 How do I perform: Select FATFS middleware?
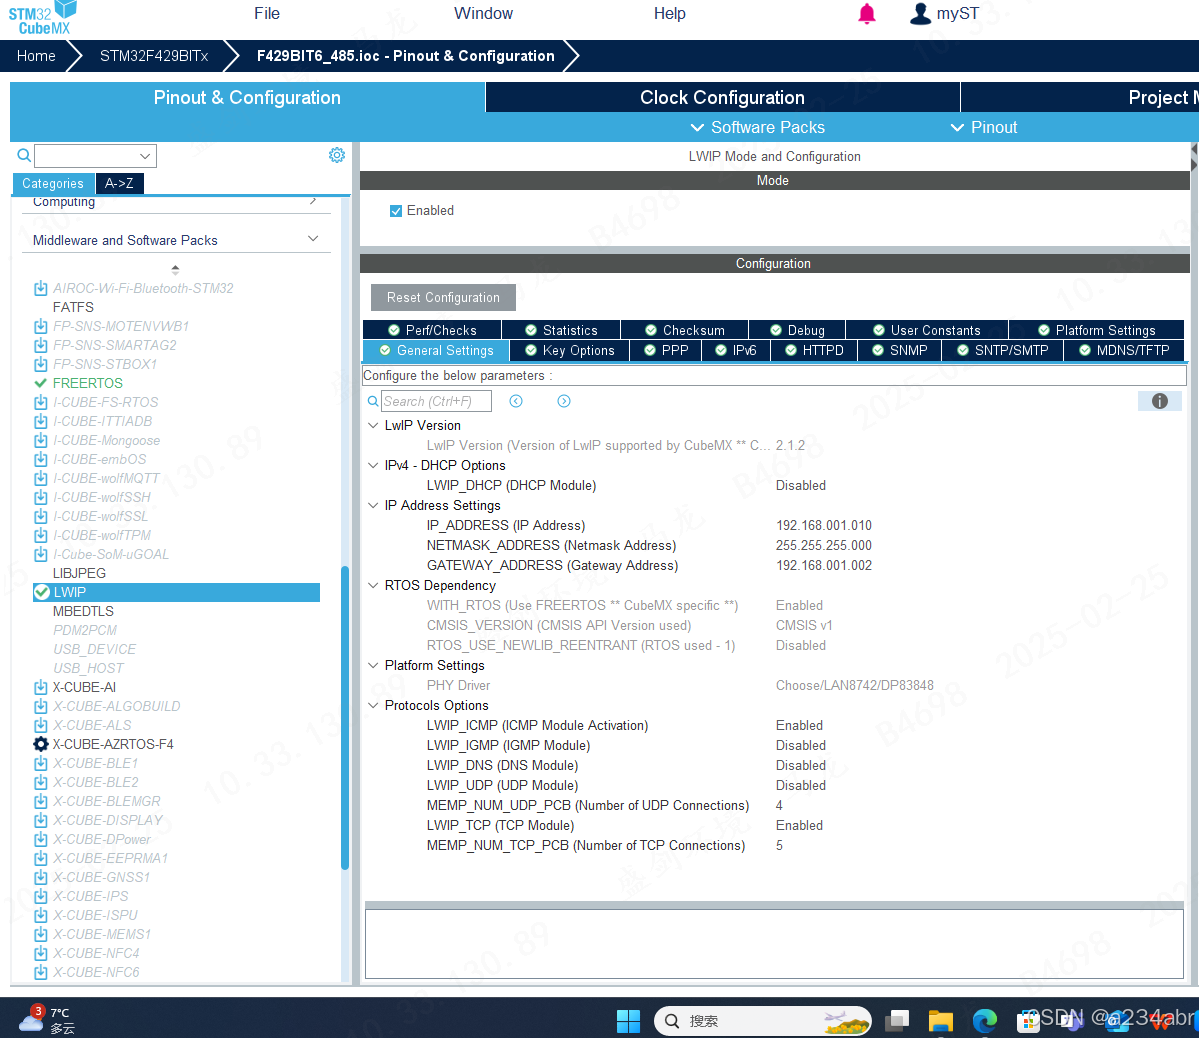(73, 307)
